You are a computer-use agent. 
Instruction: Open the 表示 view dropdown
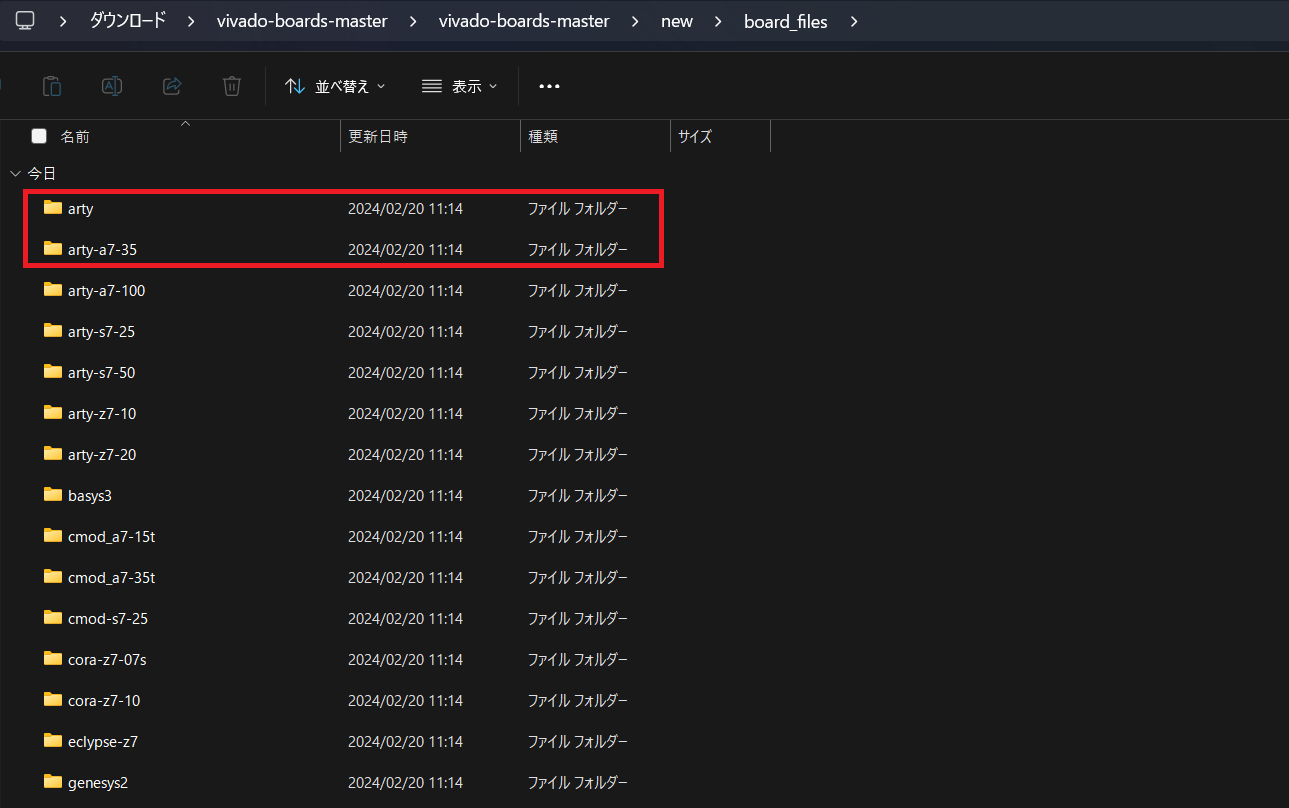pyautogui.click(x=459, y=86)
